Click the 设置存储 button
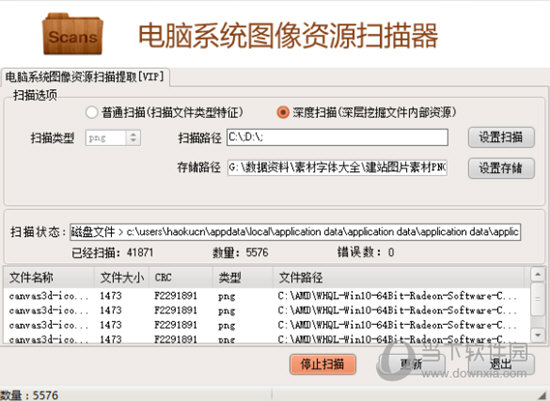 point(501,168)
